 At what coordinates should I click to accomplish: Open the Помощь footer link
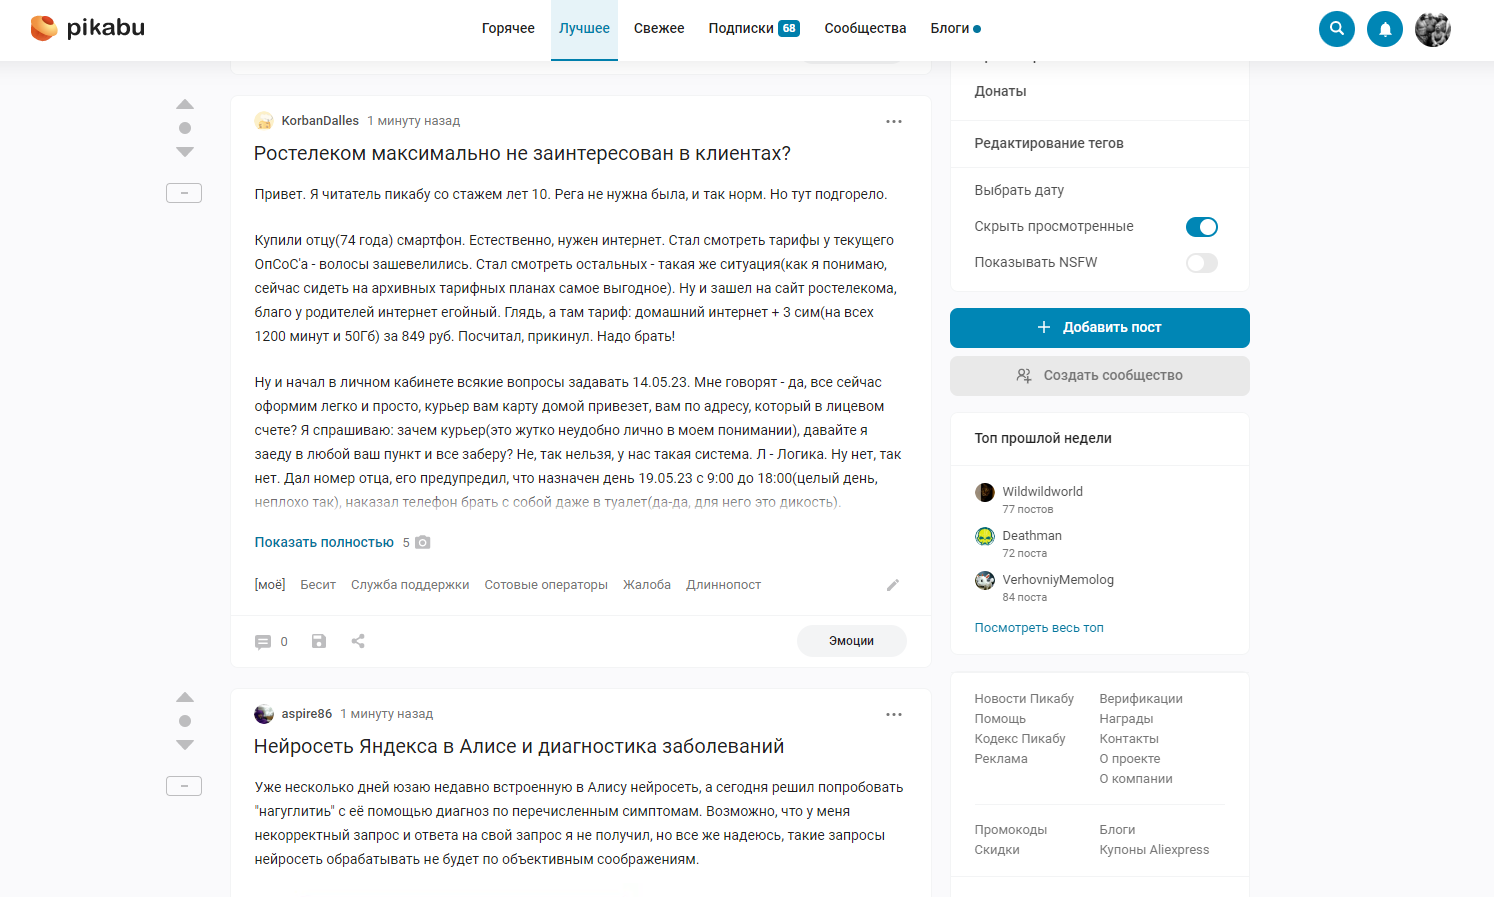tap(1000, 719)
